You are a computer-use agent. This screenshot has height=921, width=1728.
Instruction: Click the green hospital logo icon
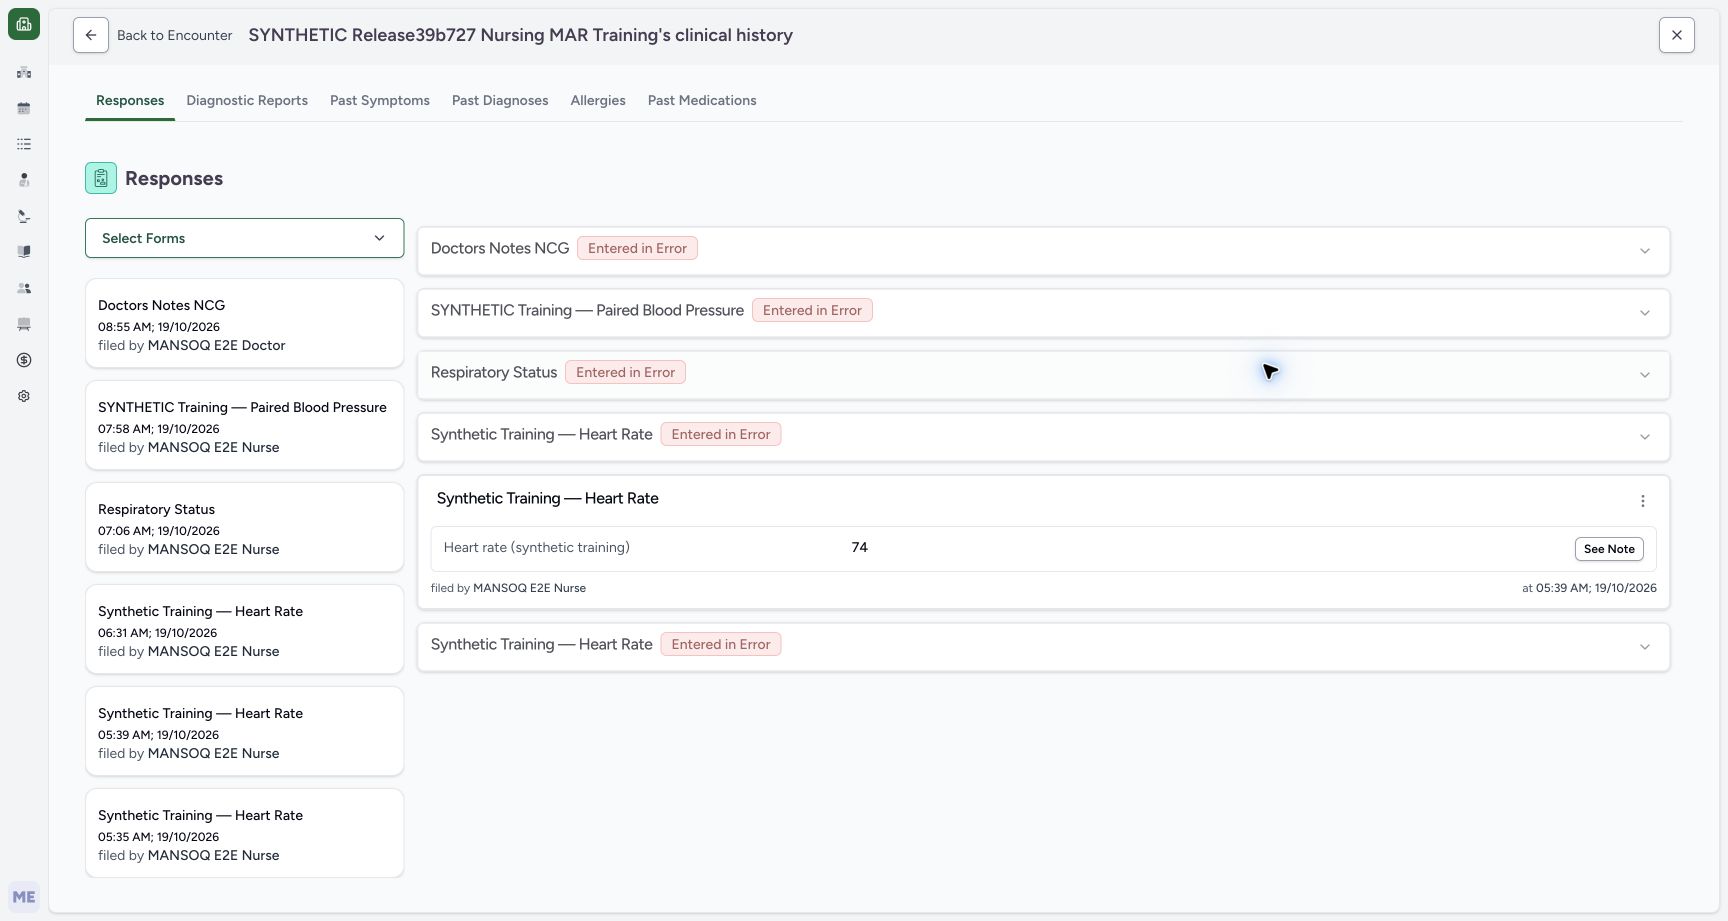pyautogui.click(x=24, y=24)
